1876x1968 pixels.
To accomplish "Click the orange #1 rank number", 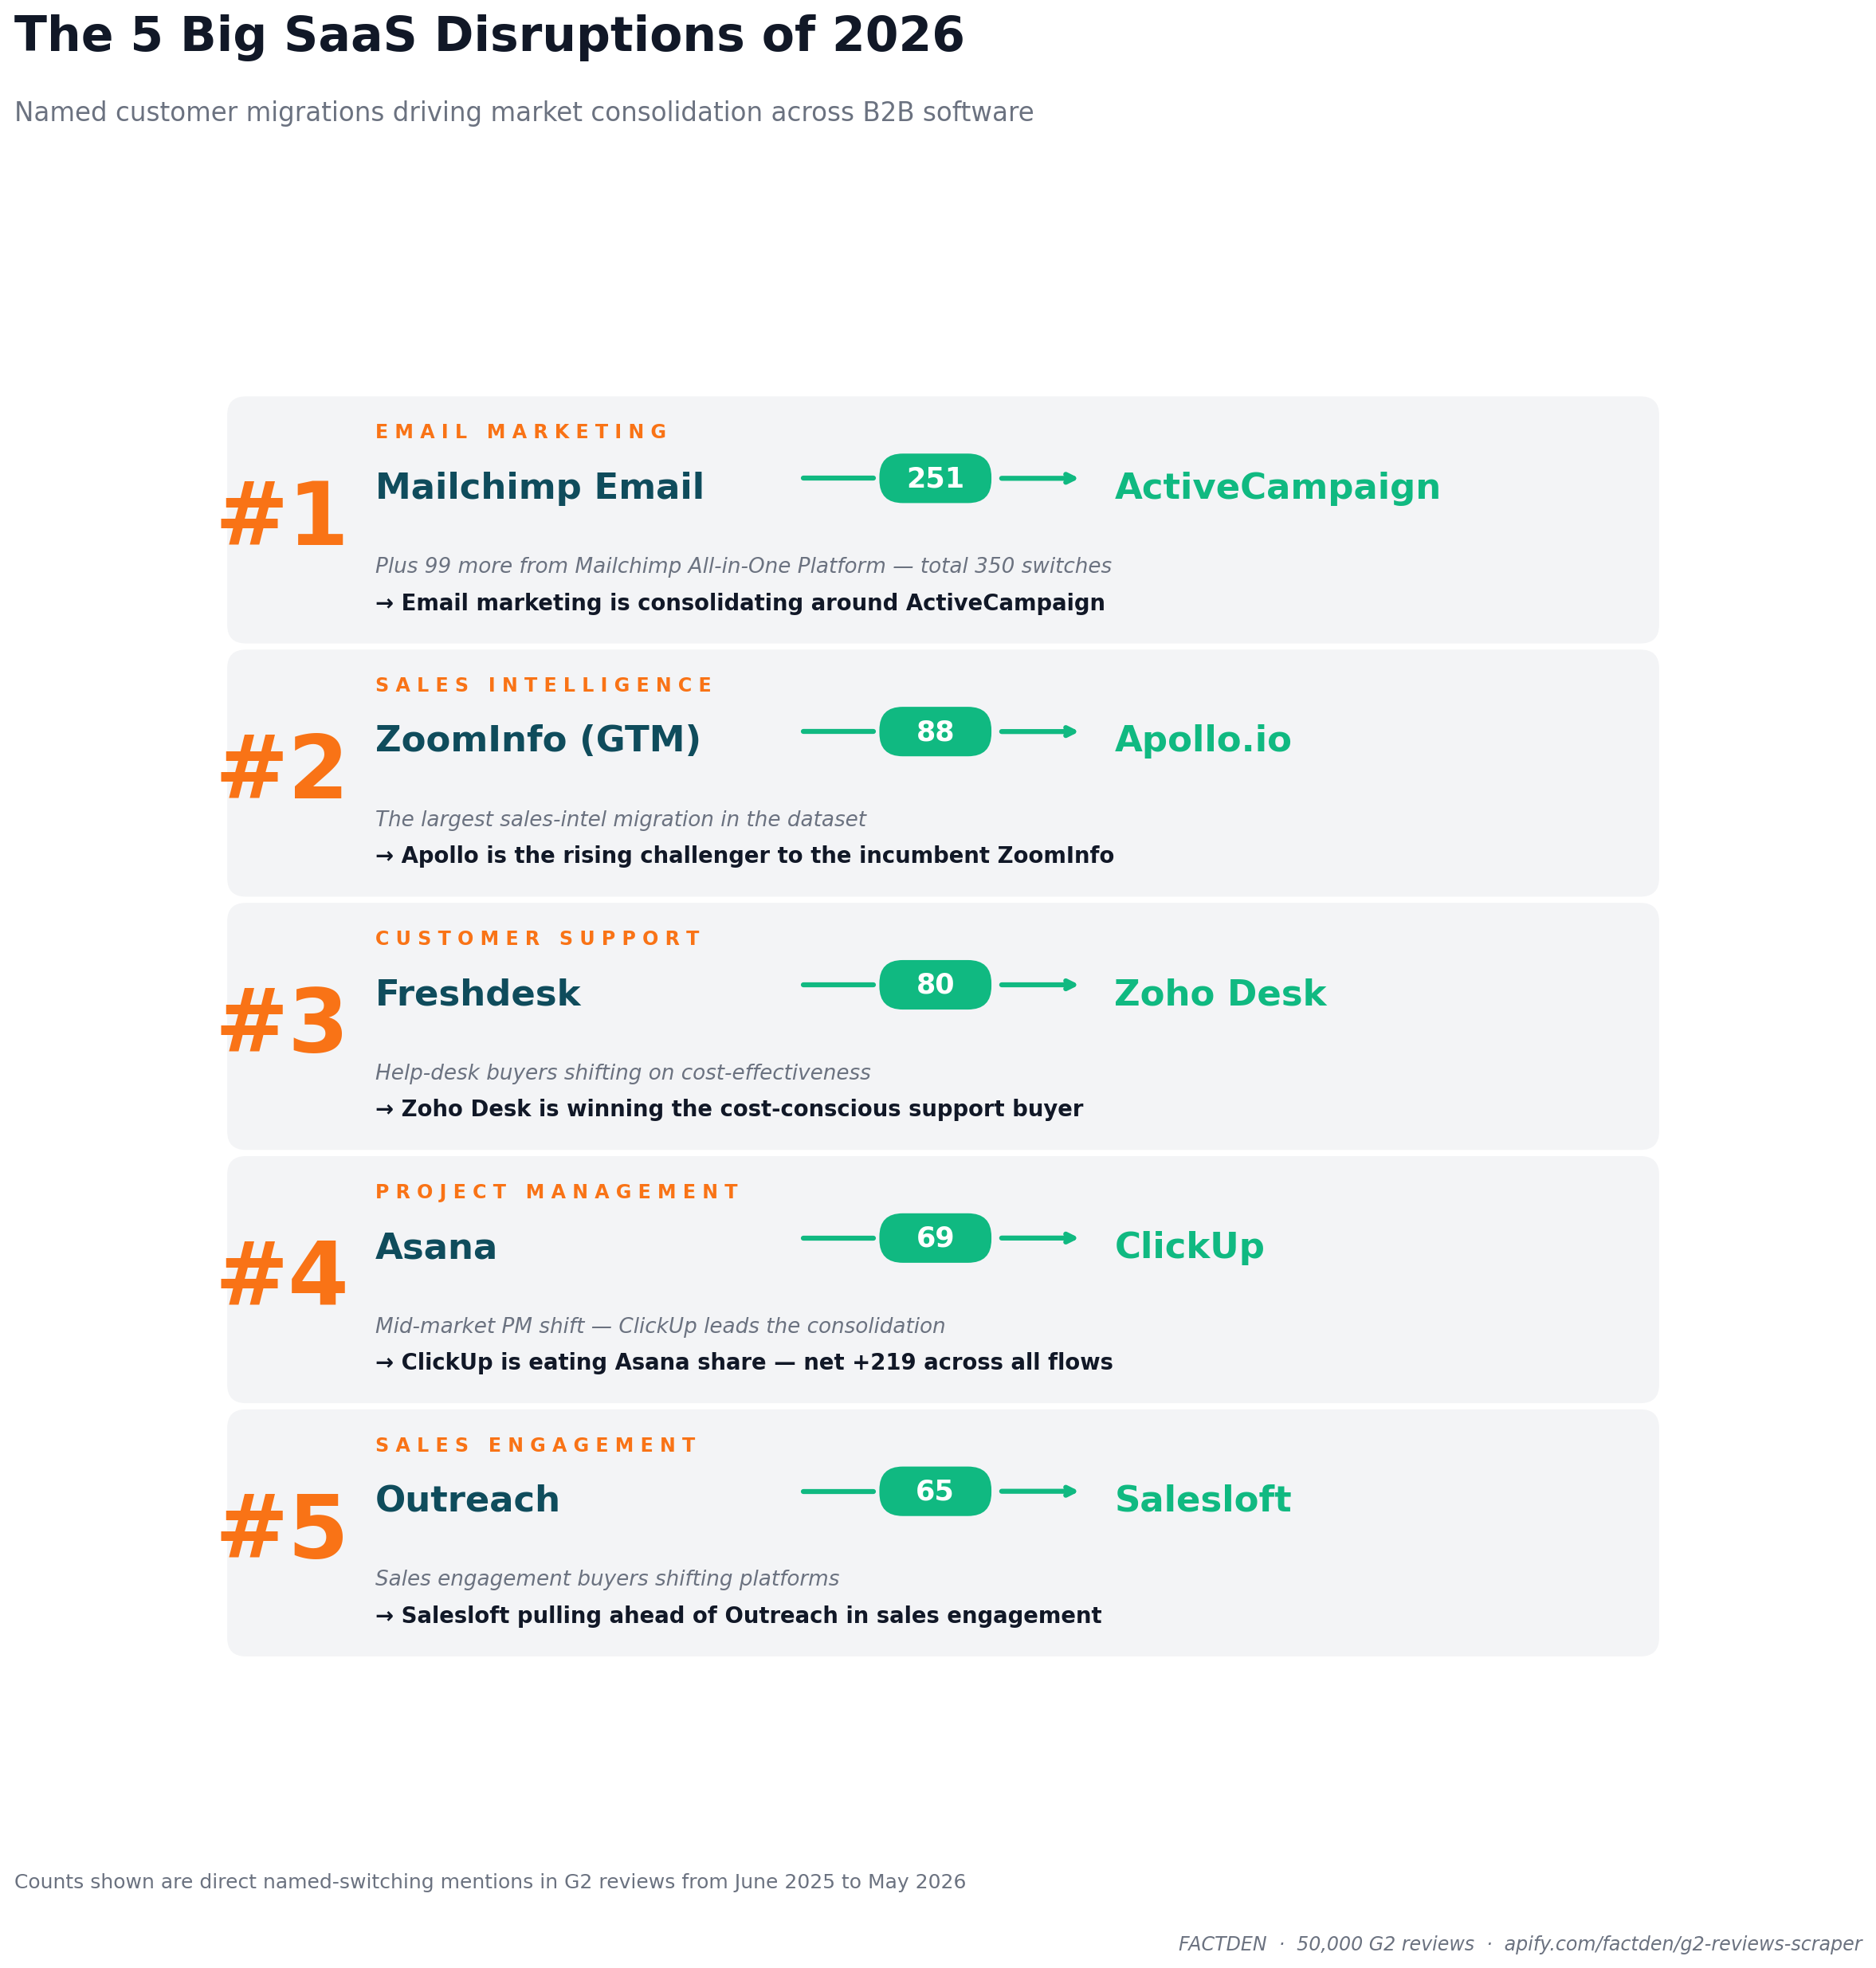I will pyautogui.click(x=281, y=516).
